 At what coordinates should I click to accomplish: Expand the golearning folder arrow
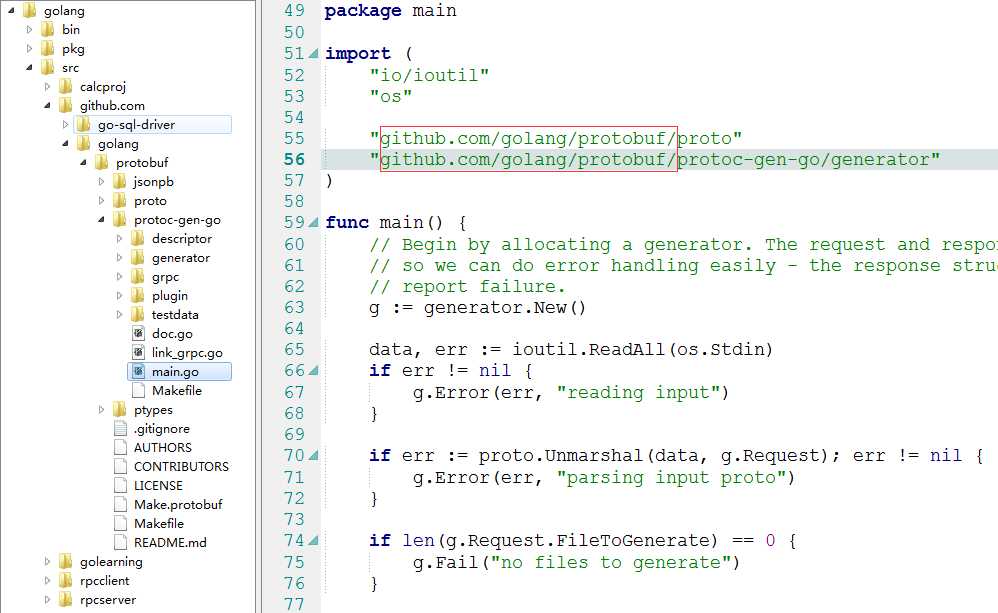[47, 561]
